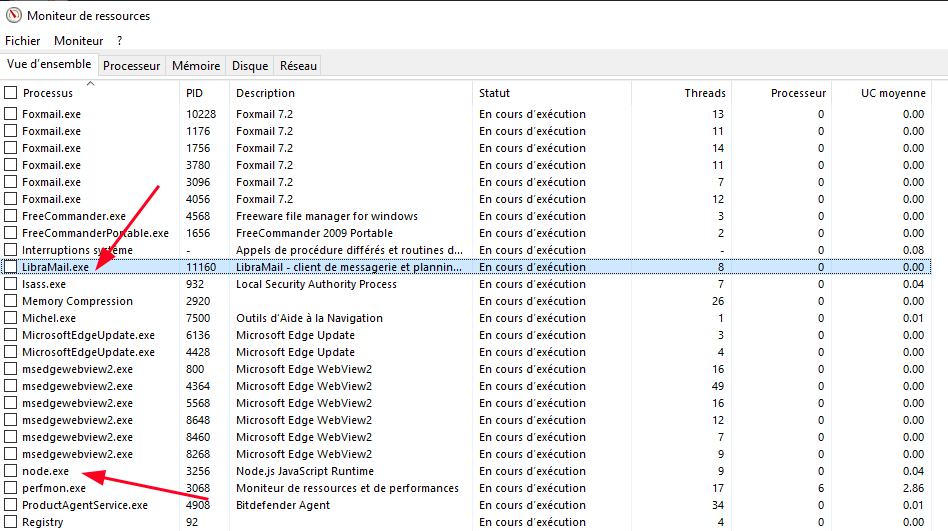948x531 pixels.
Task: Switch to the Mémoire tab
Action: click(x=196, y=65)
